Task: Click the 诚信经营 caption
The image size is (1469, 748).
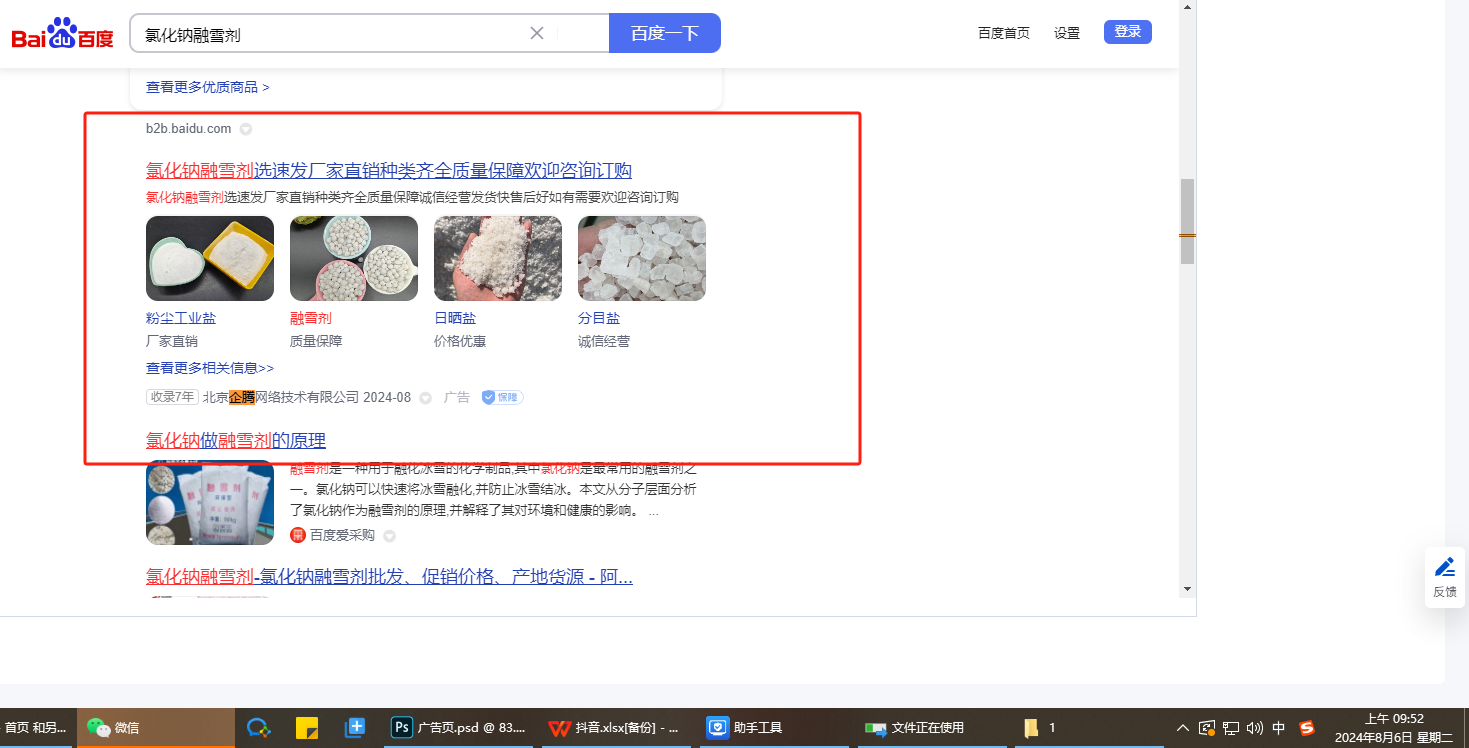Action: click(604, 341)
